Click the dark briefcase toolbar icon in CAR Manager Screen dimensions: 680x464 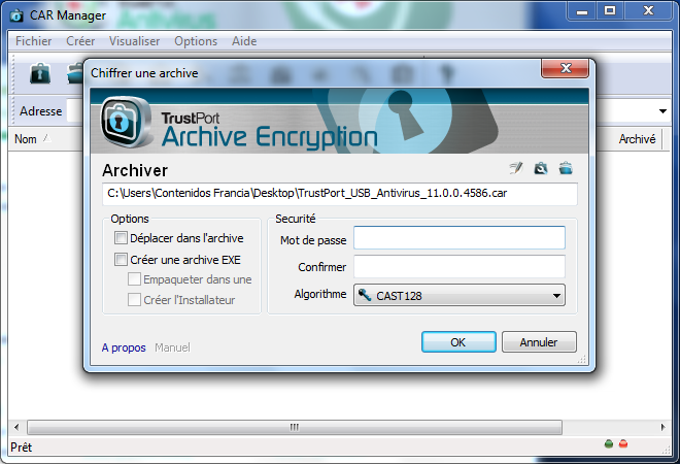point(40,74)
